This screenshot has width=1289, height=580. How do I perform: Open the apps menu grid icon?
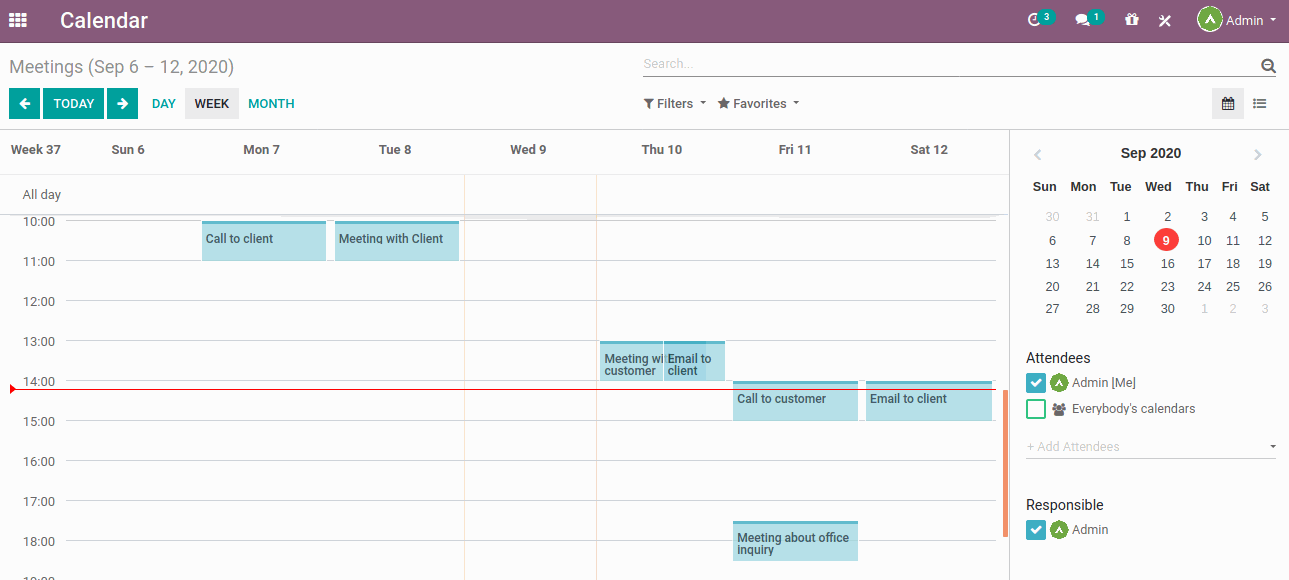pyautogui.click(x=18, y=20)
